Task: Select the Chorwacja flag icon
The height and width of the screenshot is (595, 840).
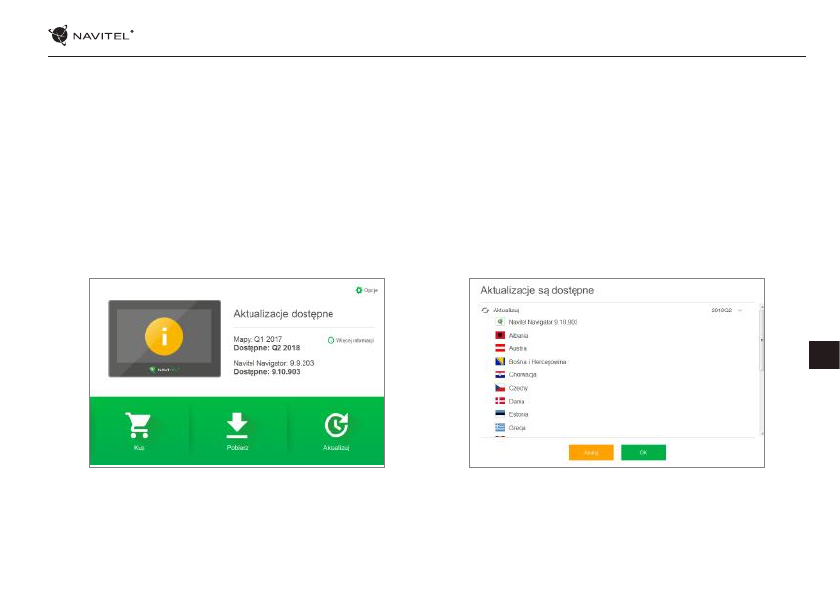Action: [x=500, y=374]
